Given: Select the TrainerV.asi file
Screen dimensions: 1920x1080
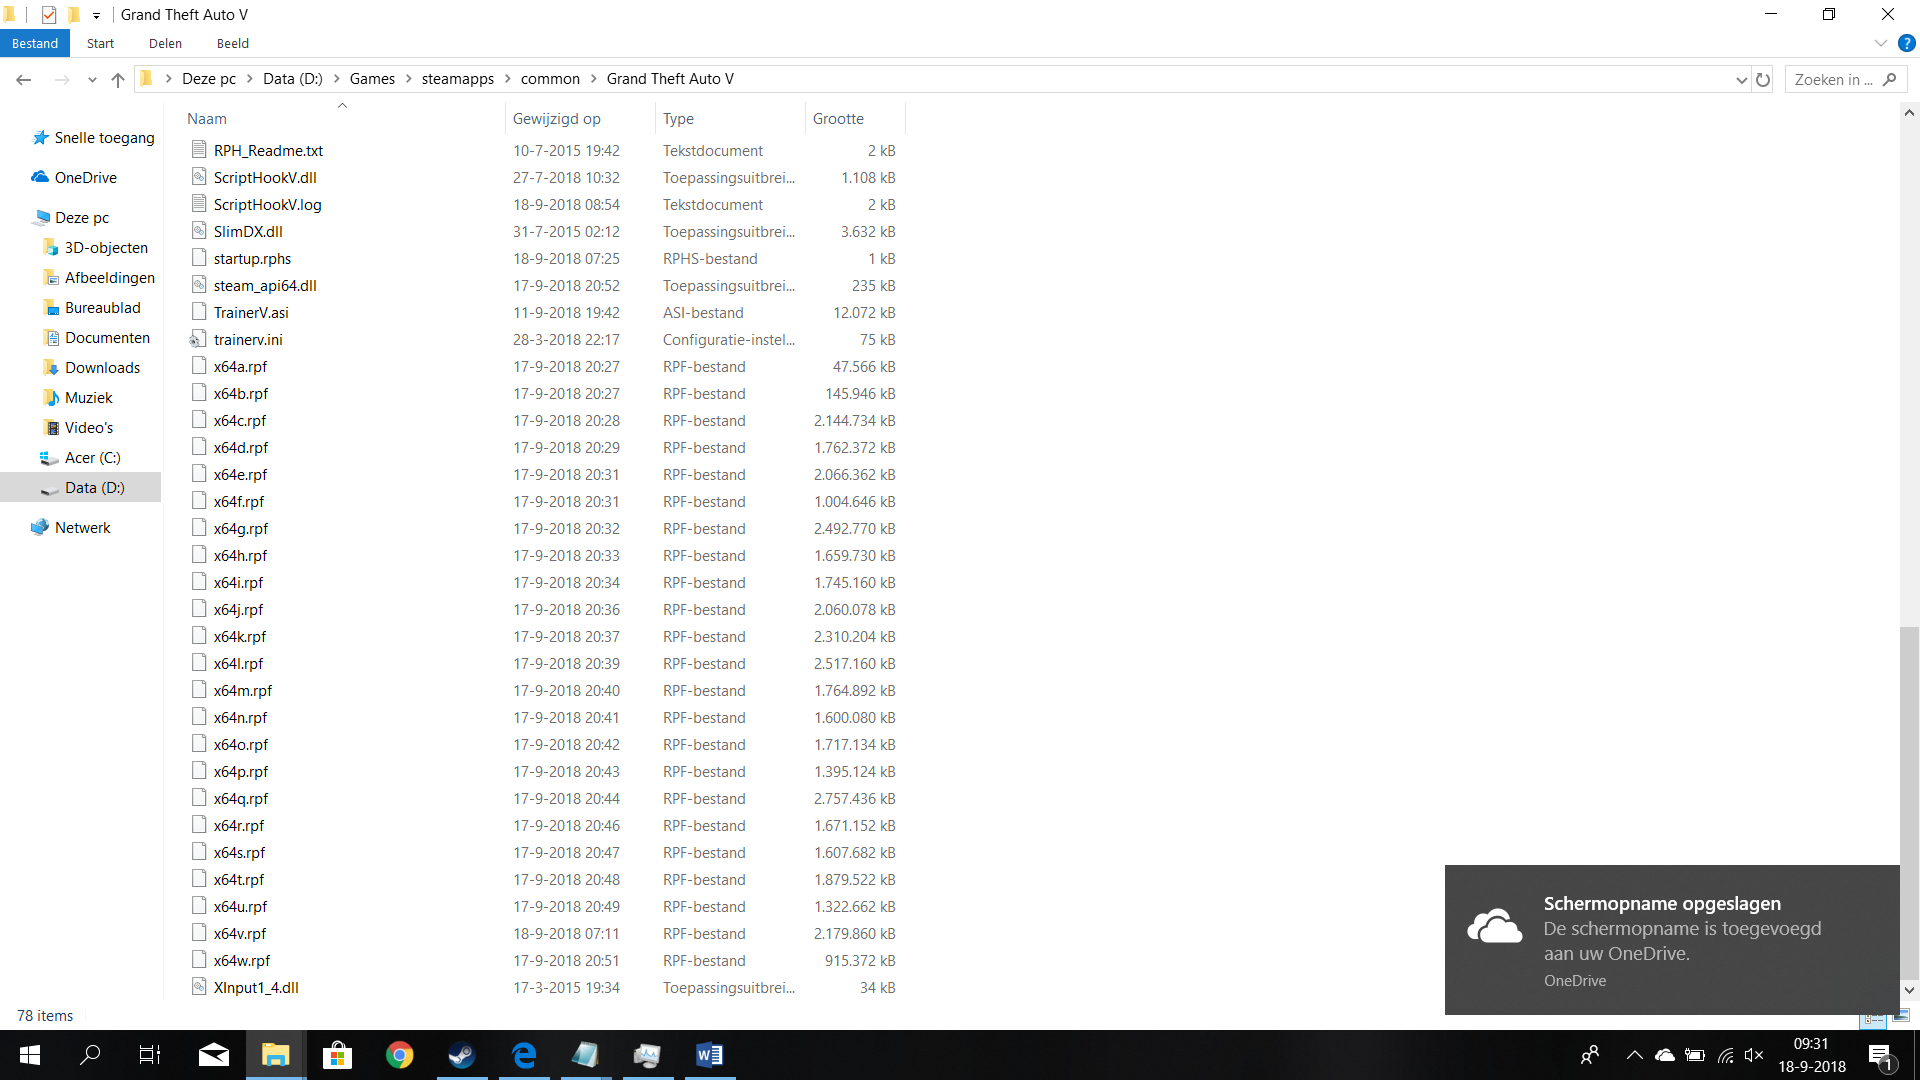Looking at the screenshot, I should pos(251,312).
